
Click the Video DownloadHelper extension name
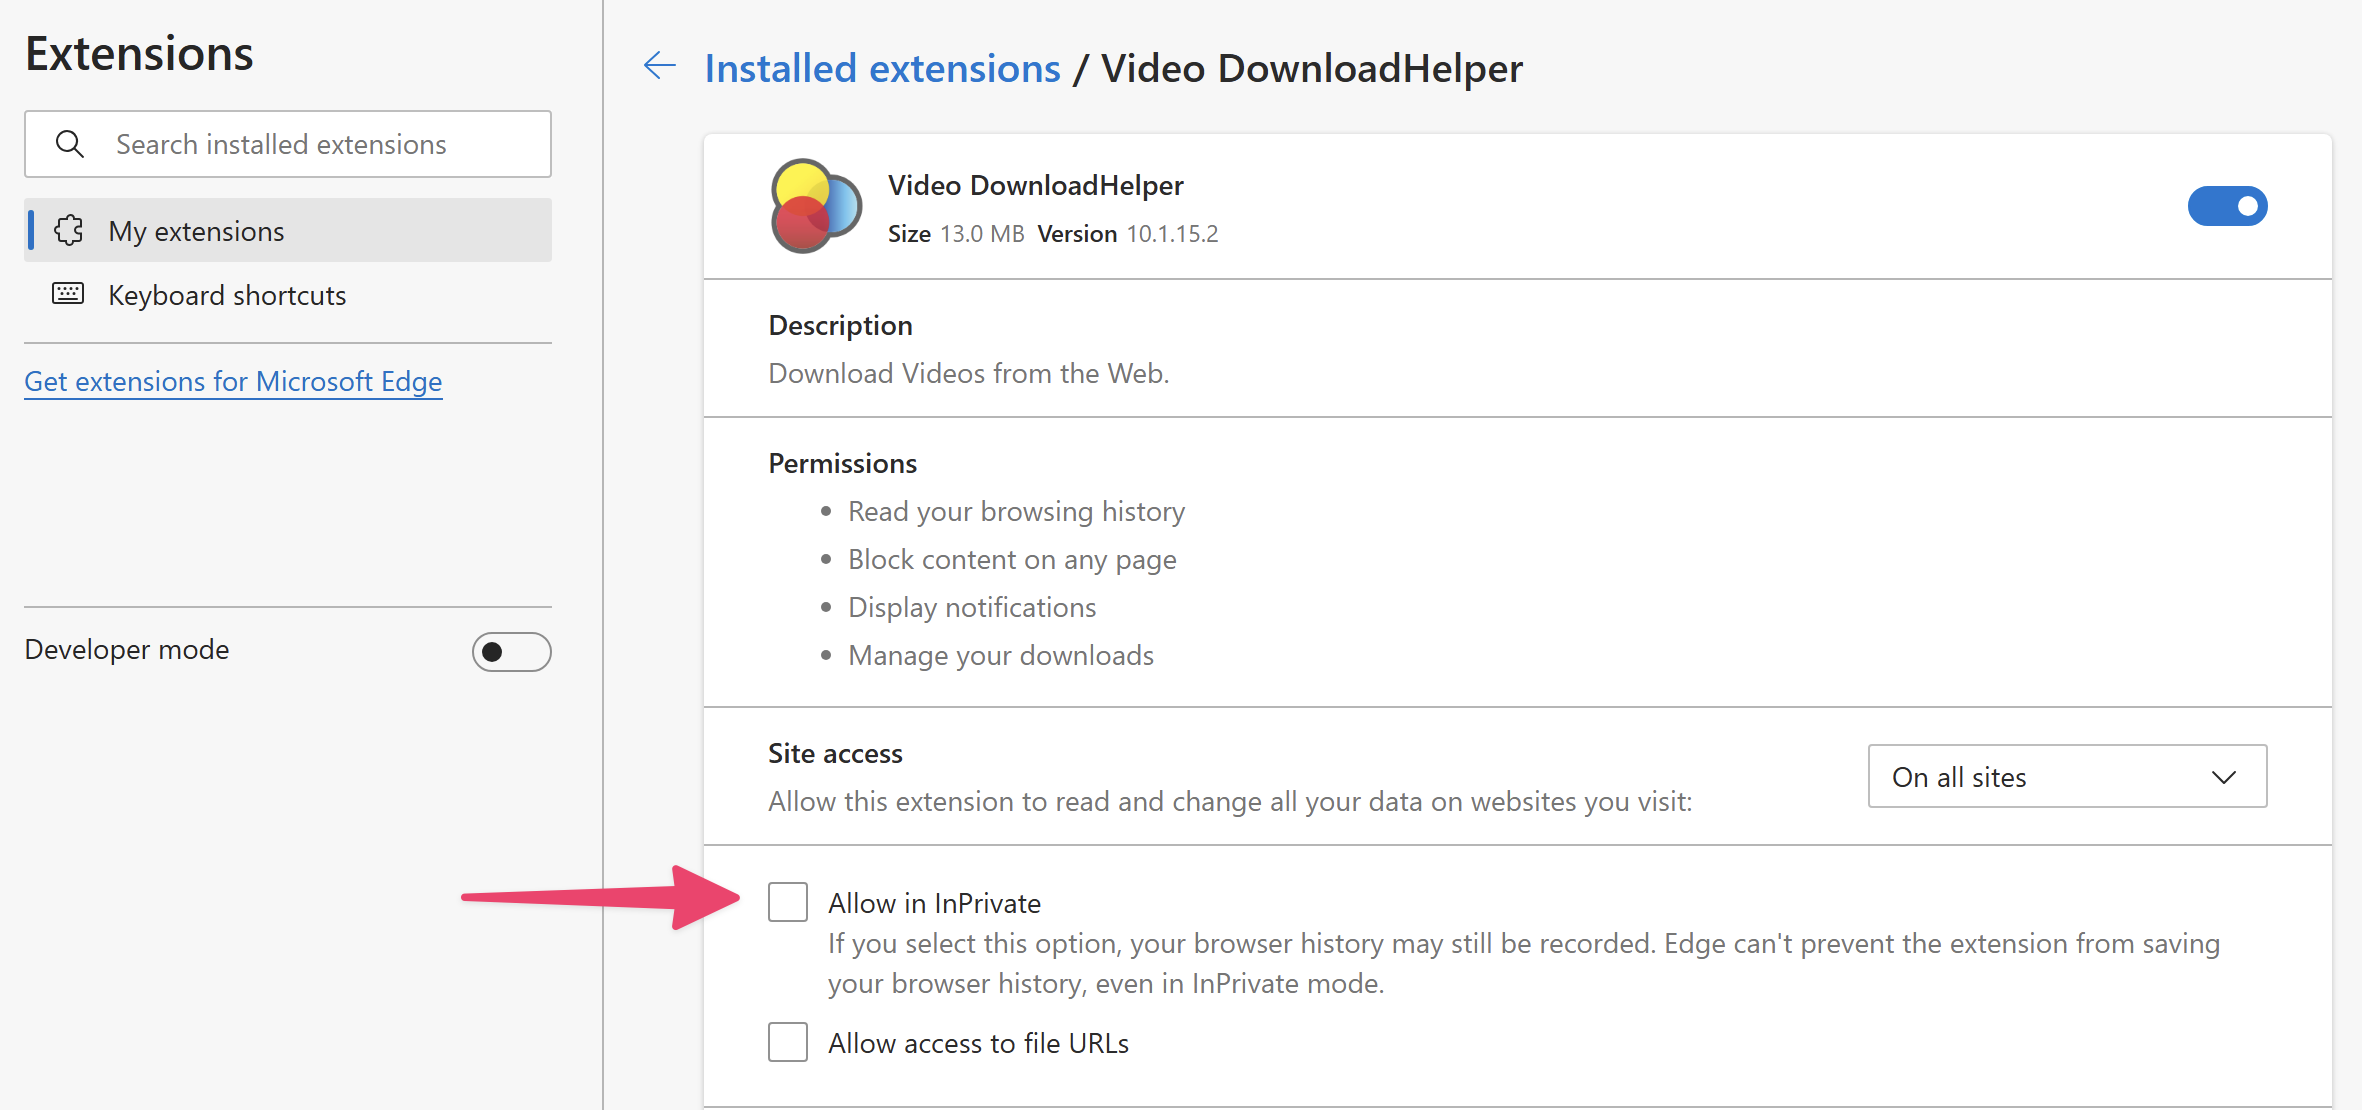tap(1035, 185)
